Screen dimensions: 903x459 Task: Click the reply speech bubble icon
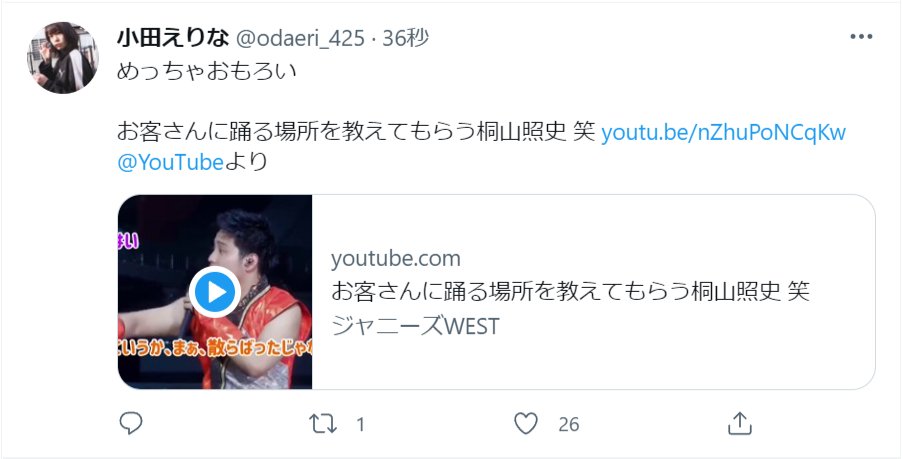point(131,424)
